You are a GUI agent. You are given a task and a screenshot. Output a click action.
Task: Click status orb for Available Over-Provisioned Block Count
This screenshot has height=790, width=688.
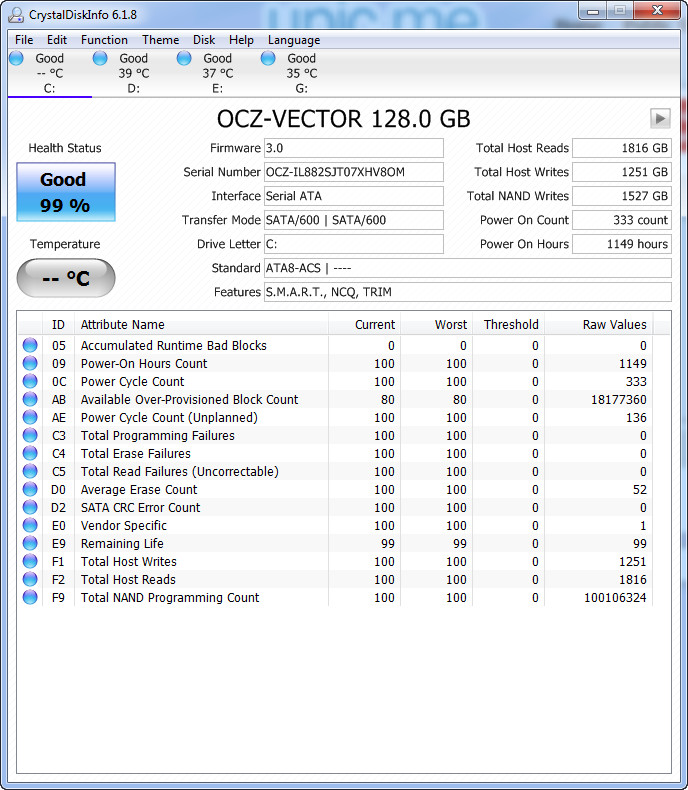pyautogui.click(x=30, y=399)
